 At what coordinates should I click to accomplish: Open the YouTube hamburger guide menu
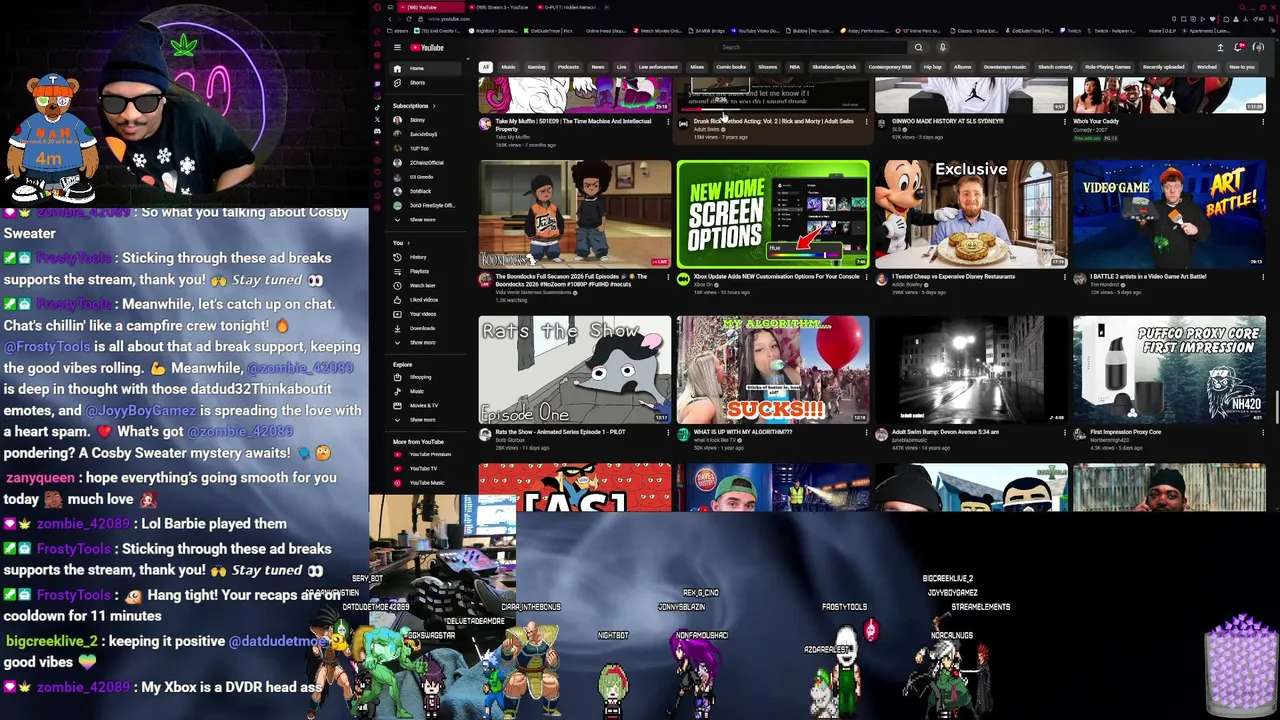397,48
